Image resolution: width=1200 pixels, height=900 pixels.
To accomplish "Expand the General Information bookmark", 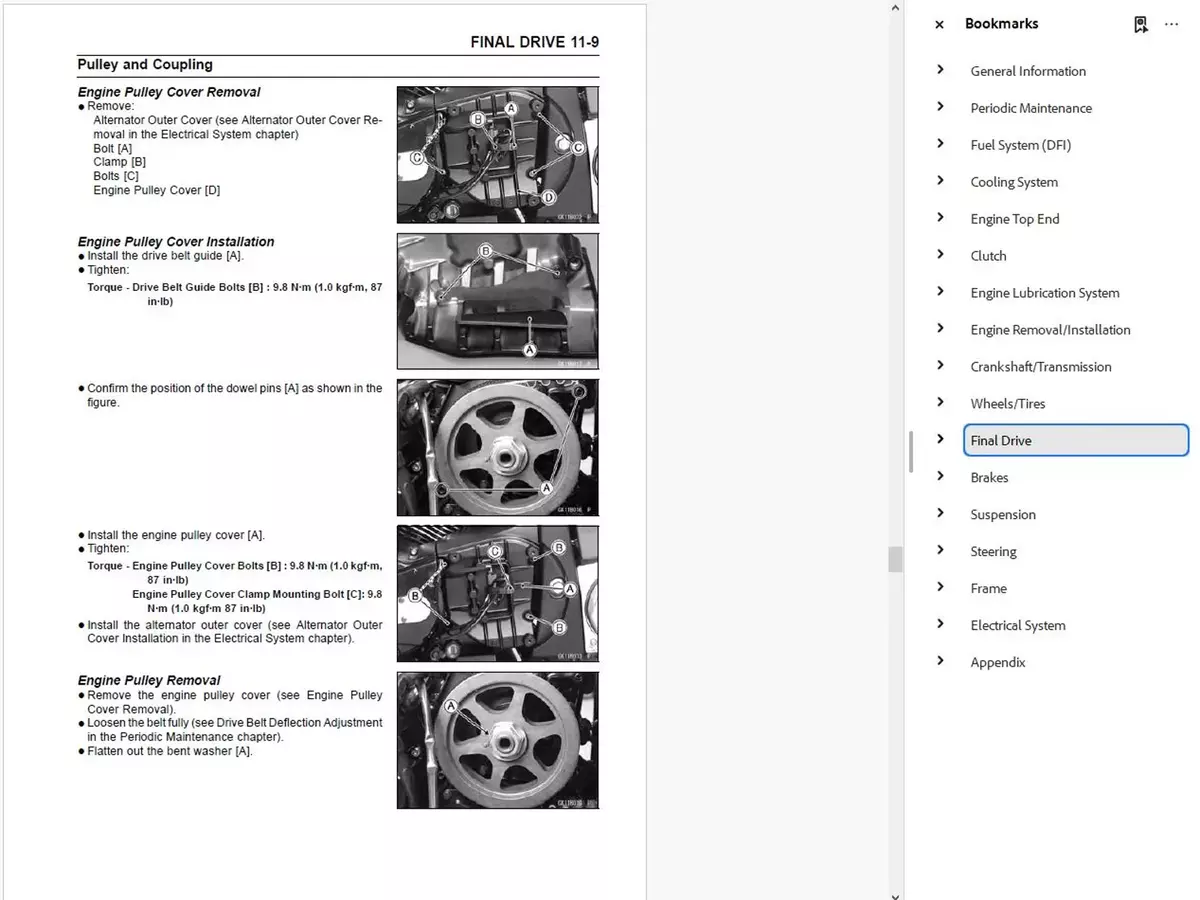I will pos(940,70).
